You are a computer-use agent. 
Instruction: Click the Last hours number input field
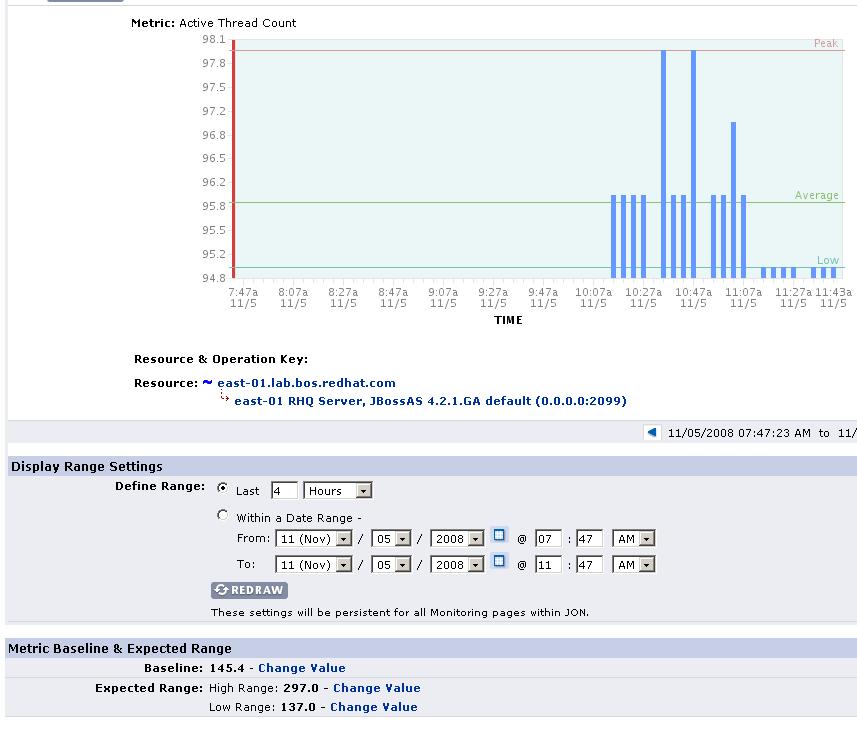pyautogui.click(x=284, y=490)
